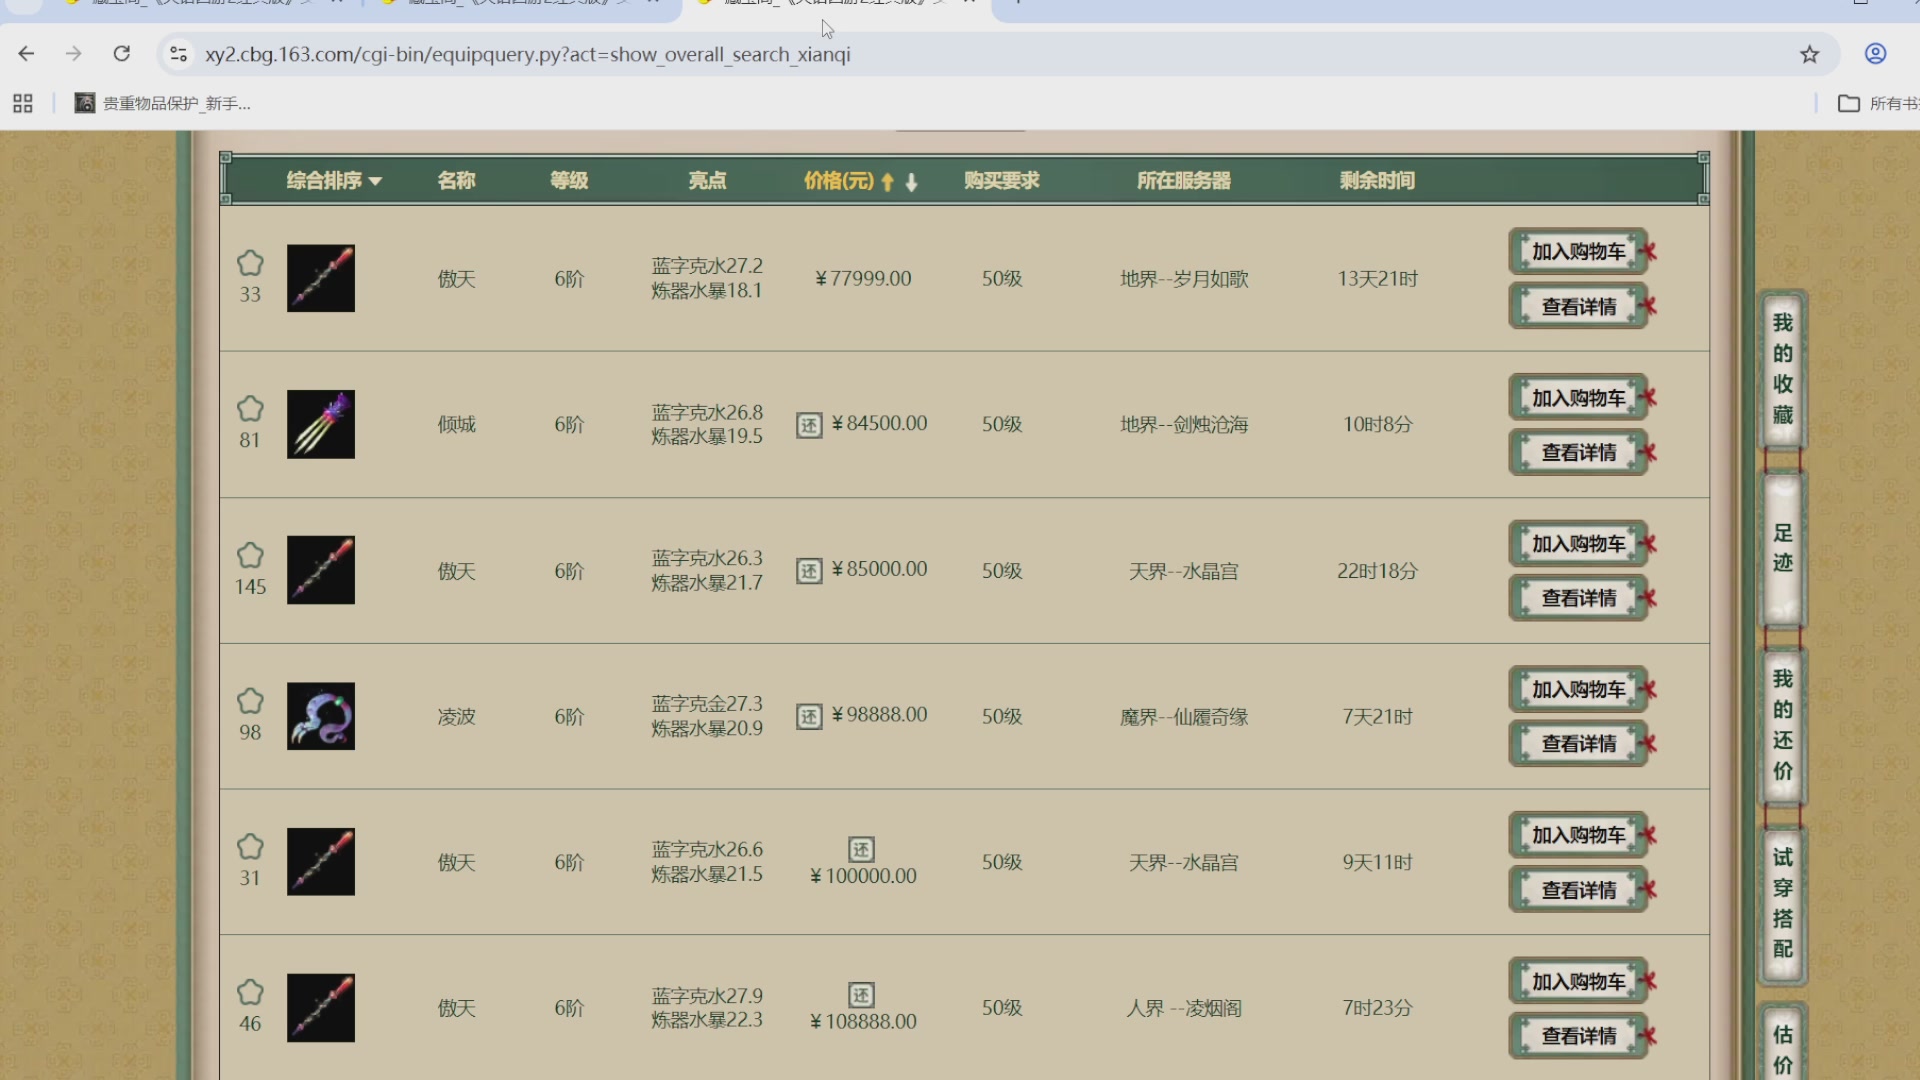Toggle favorite star on the 凌波 item with 98 collectors
The image size is (1920, 1080).
click(250, 700)
